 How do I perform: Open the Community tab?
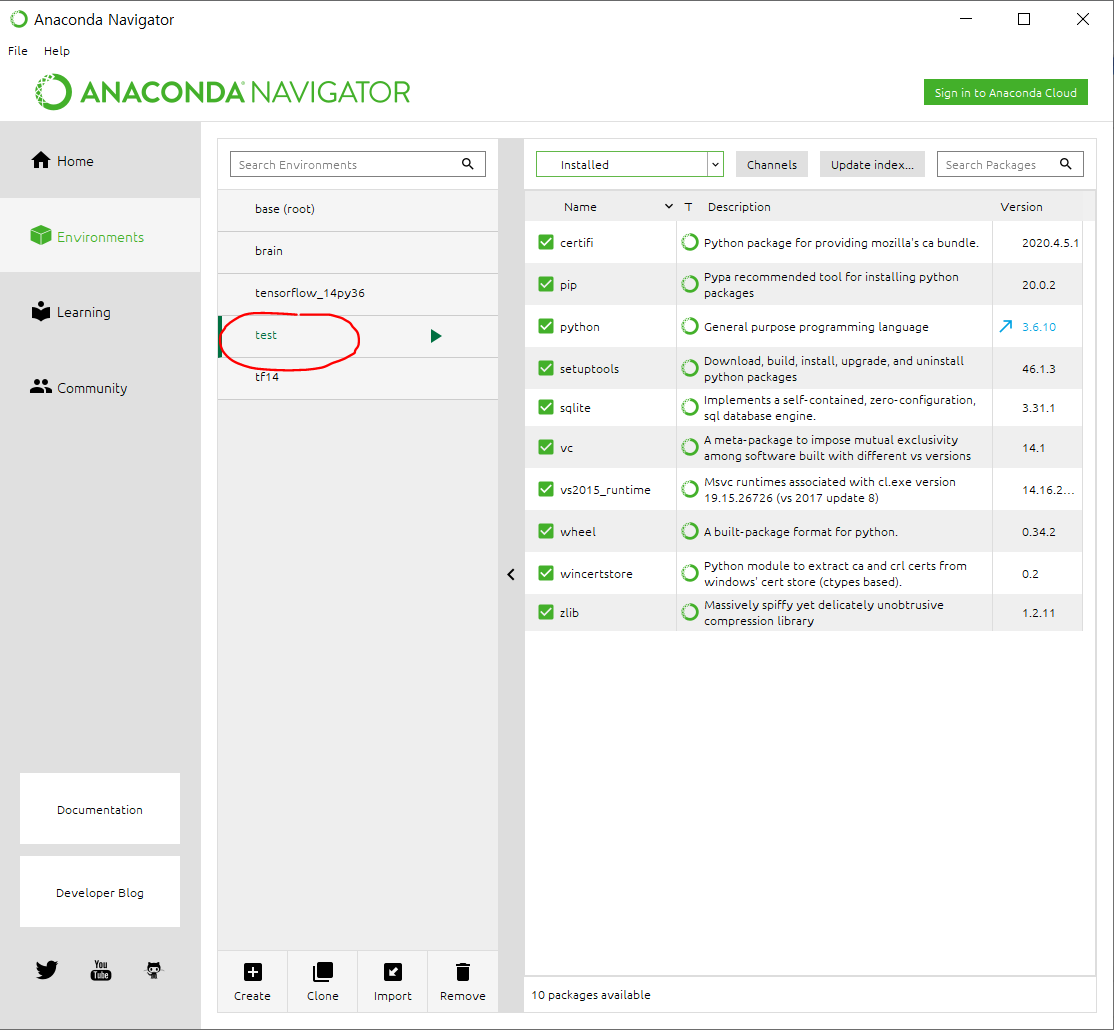click(99, 388)
